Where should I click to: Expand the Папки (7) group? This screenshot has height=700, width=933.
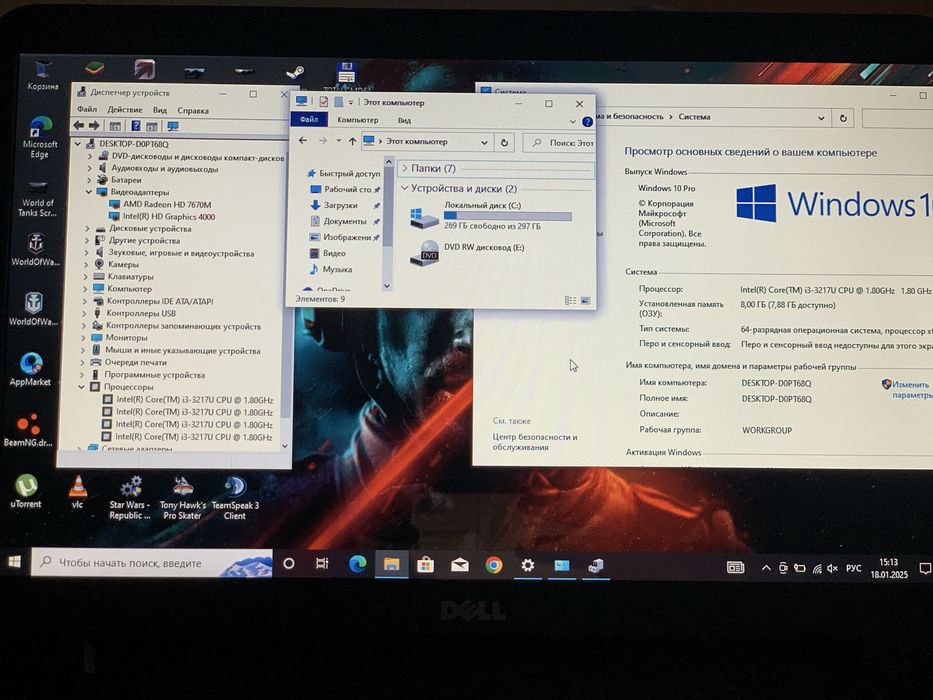click(405, 168)
